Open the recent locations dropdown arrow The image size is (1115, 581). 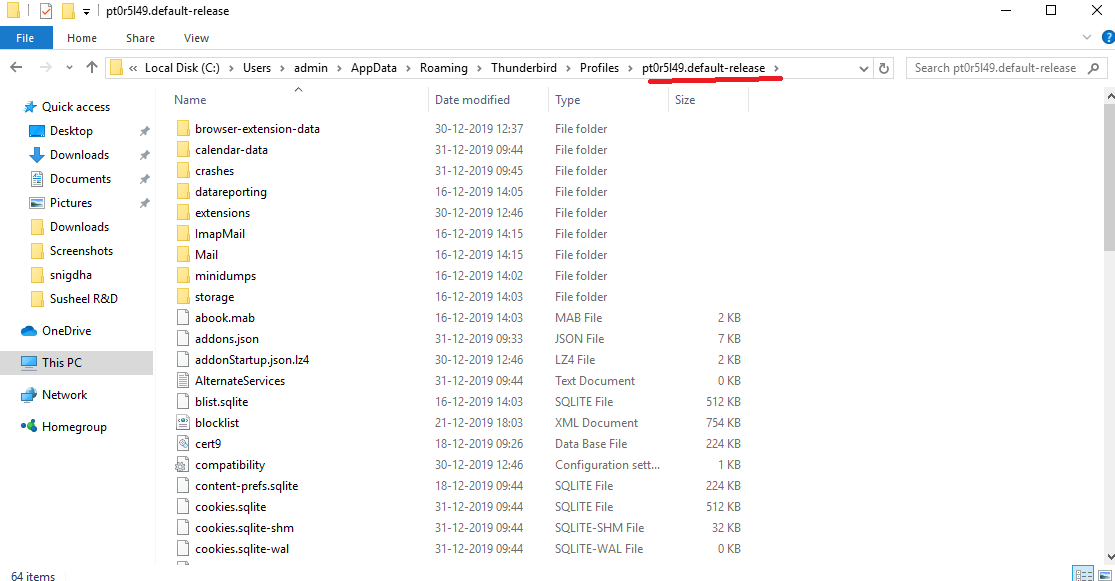coord(69,68)
